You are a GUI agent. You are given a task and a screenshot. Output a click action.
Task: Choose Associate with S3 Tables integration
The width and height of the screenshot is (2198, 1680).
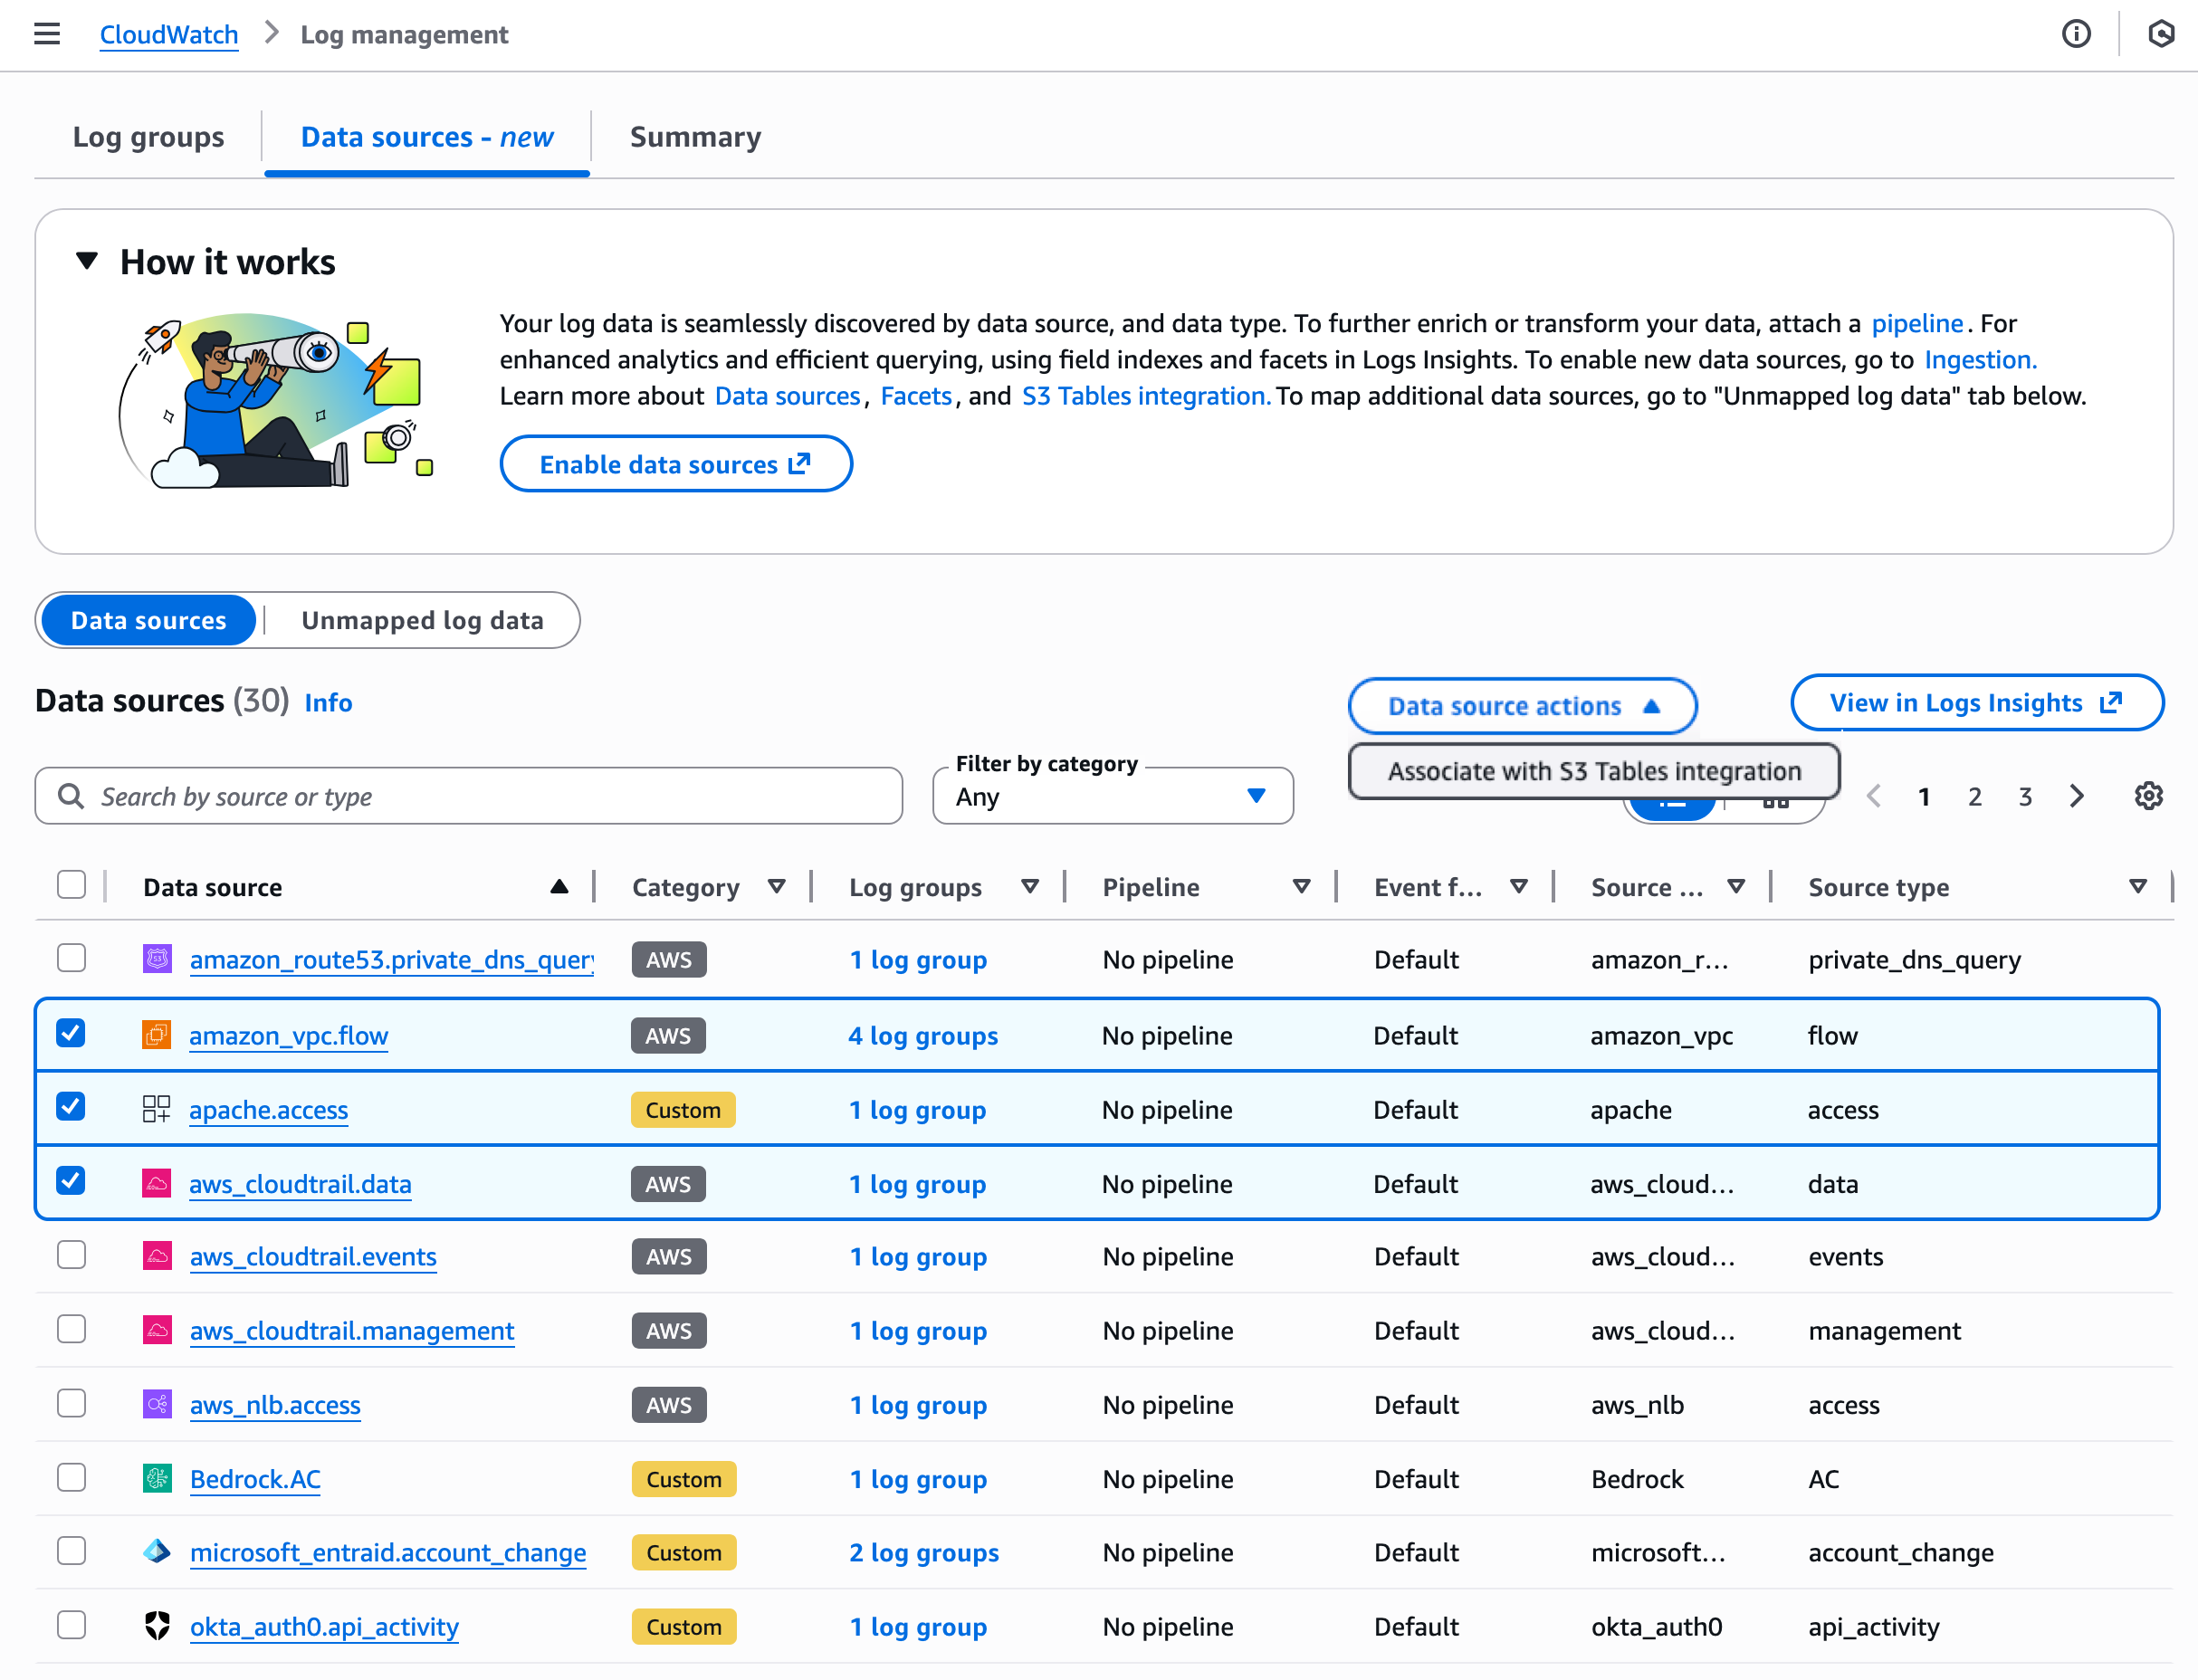click(1594, 771)
